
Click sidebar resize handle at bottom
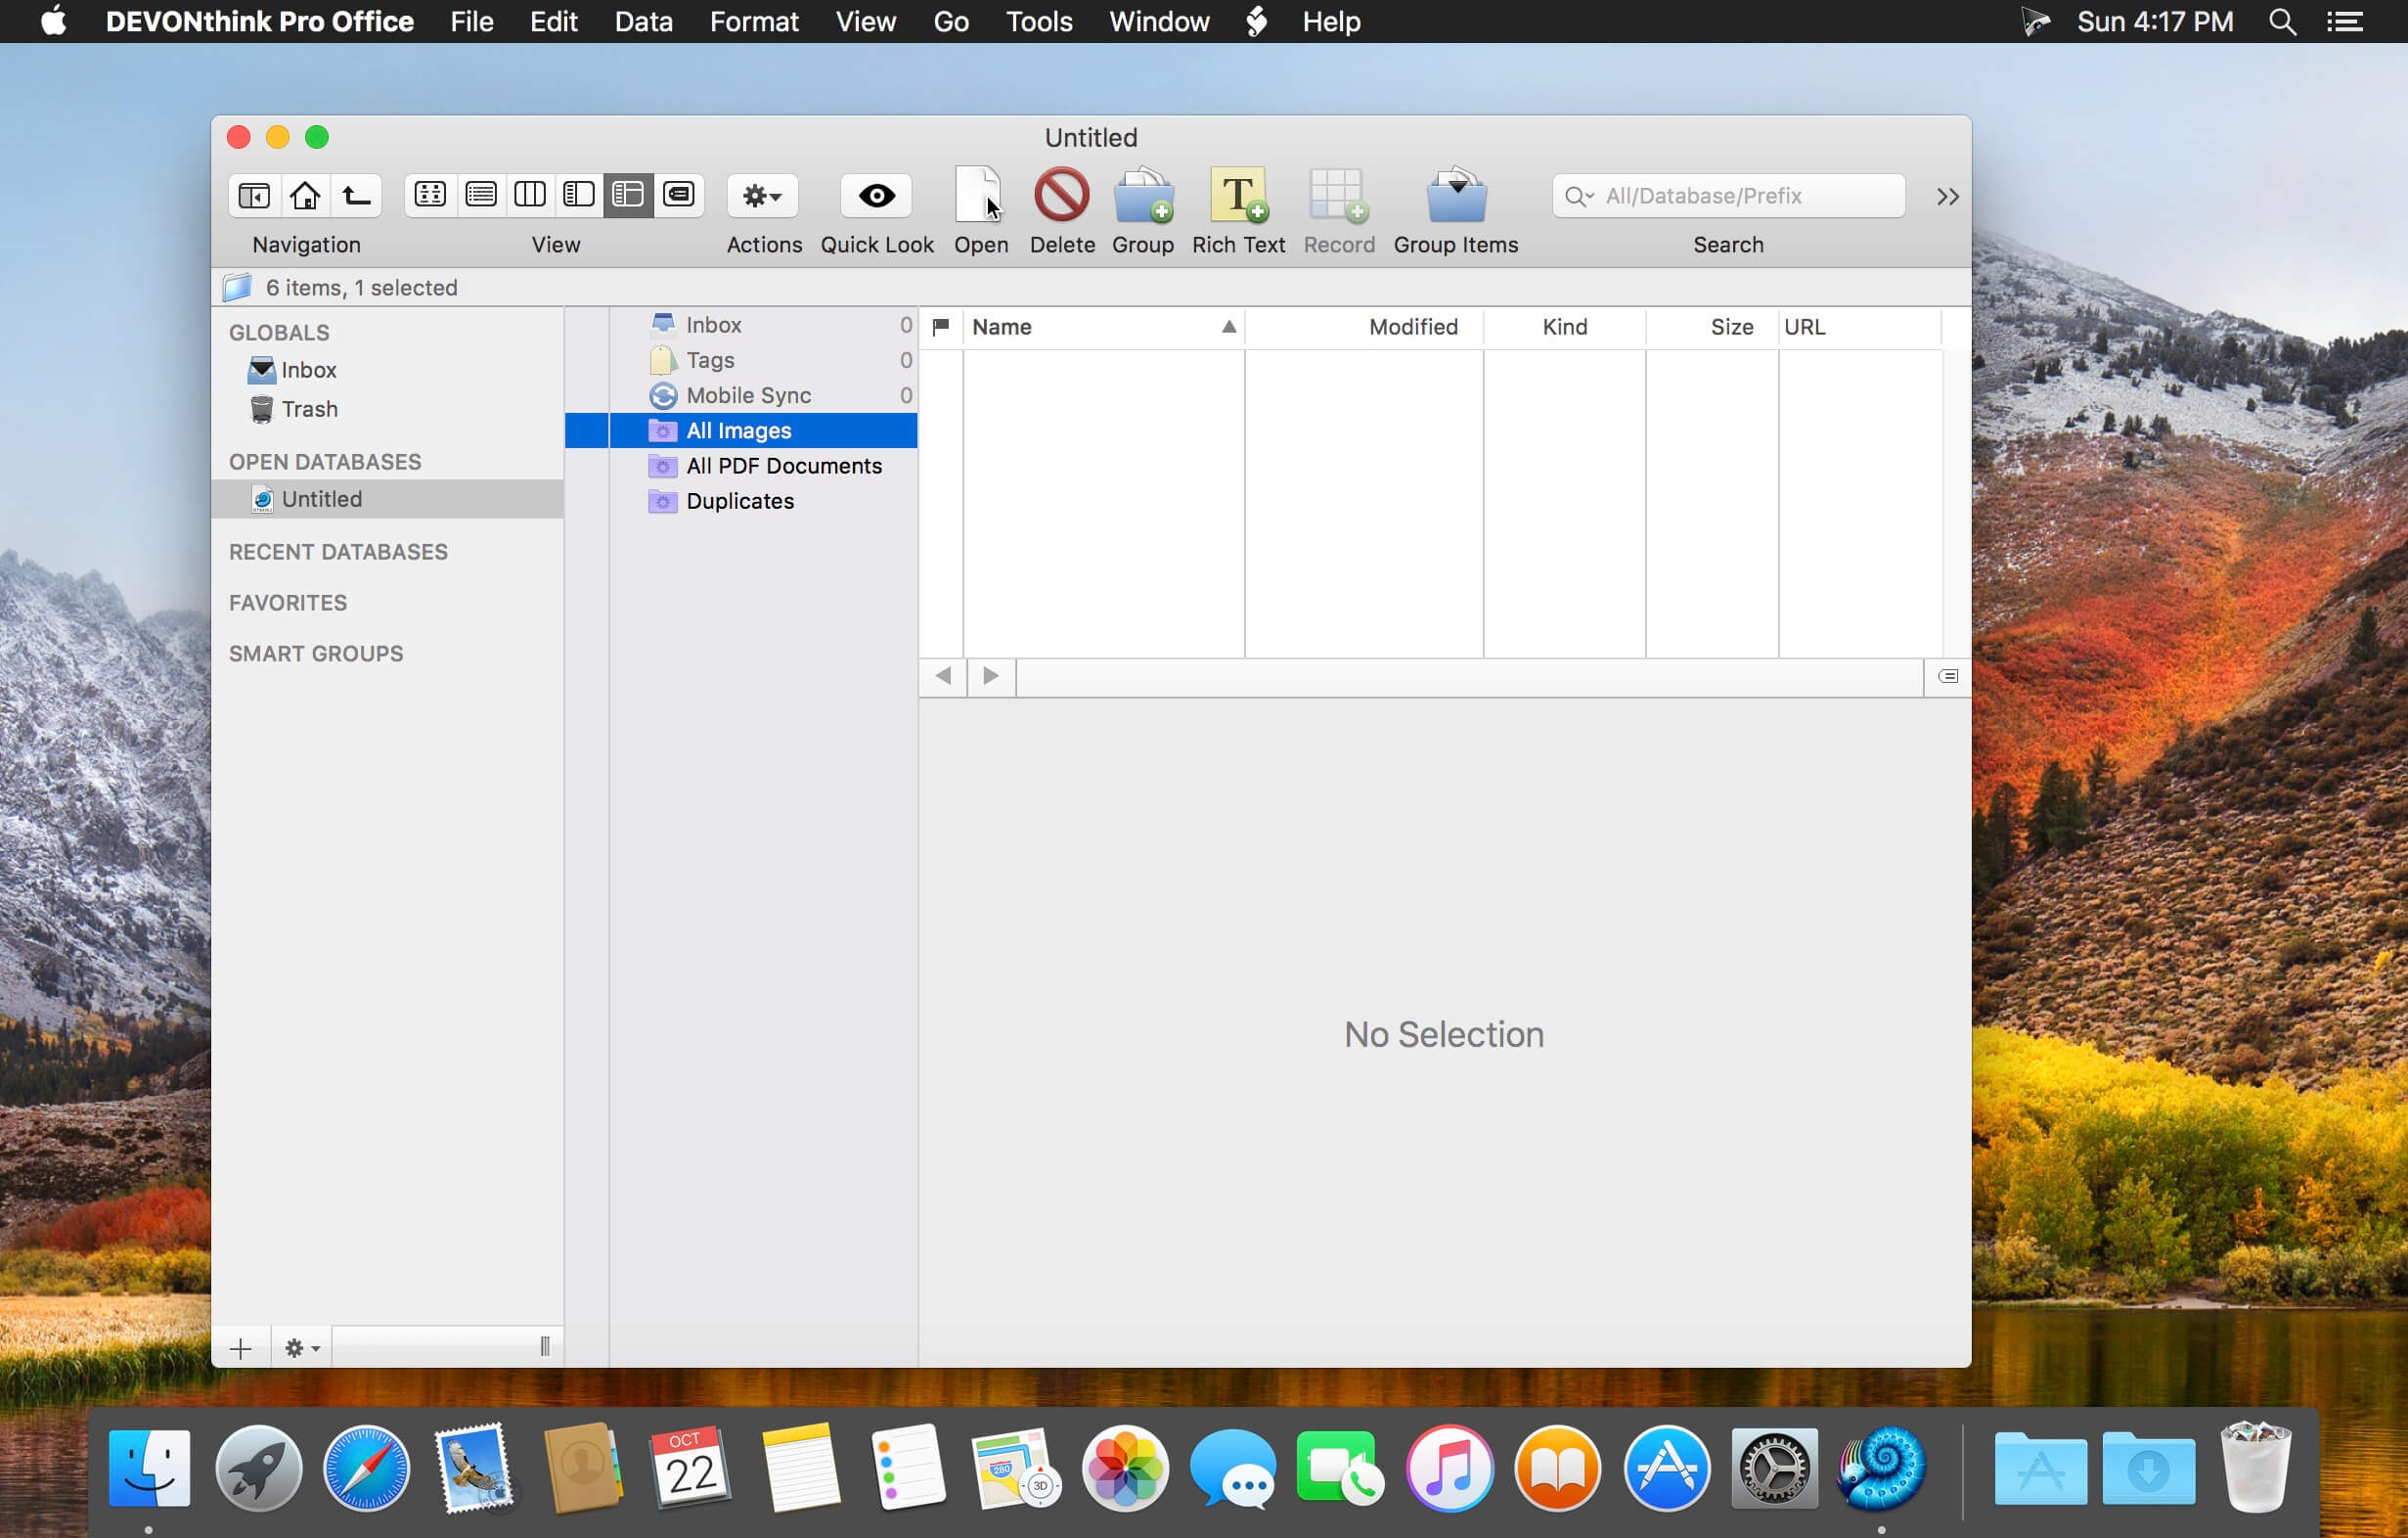click(545, 1346)
